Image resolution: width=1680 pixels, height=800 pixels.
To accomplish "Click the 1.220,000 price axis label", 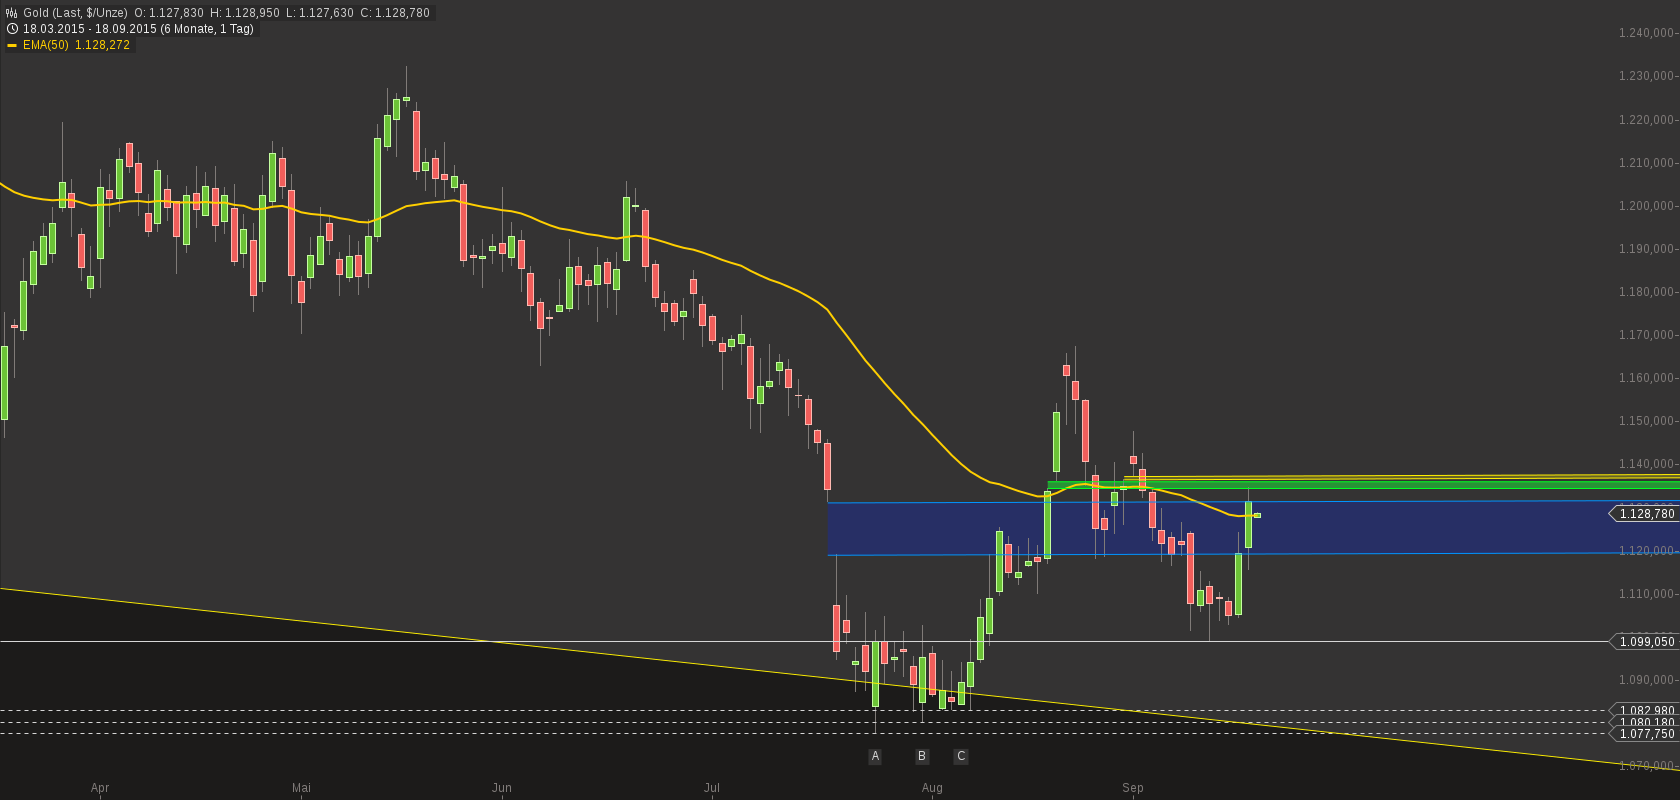I will (x=1646, y=120).
